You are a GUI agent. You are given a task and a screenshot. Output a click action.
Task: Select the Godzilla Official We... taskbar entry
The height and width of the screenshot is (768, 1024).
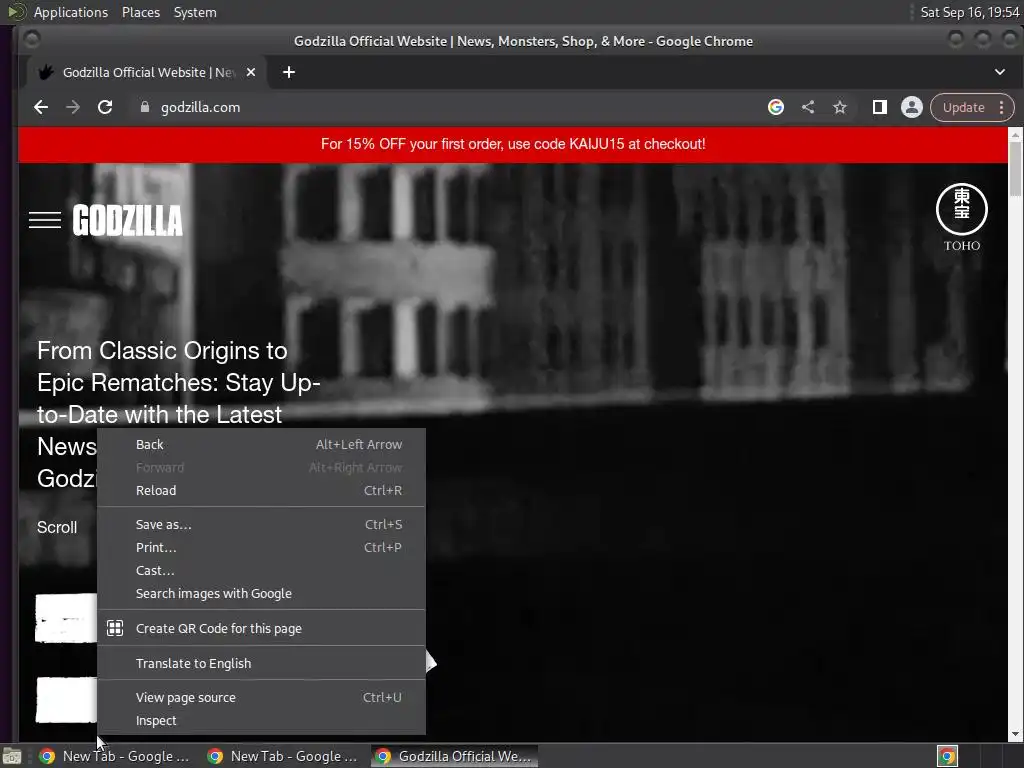pos(455,756)
